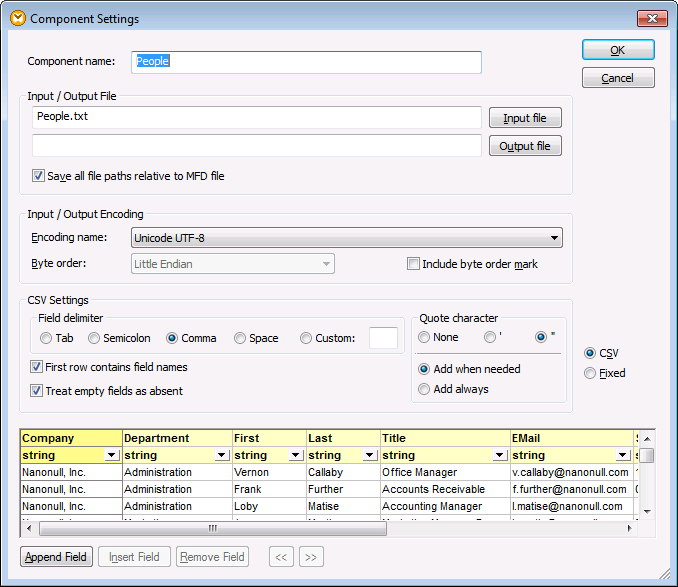Click the OK button
Viewport: 678px width, 587px height.
pos(618,50)
